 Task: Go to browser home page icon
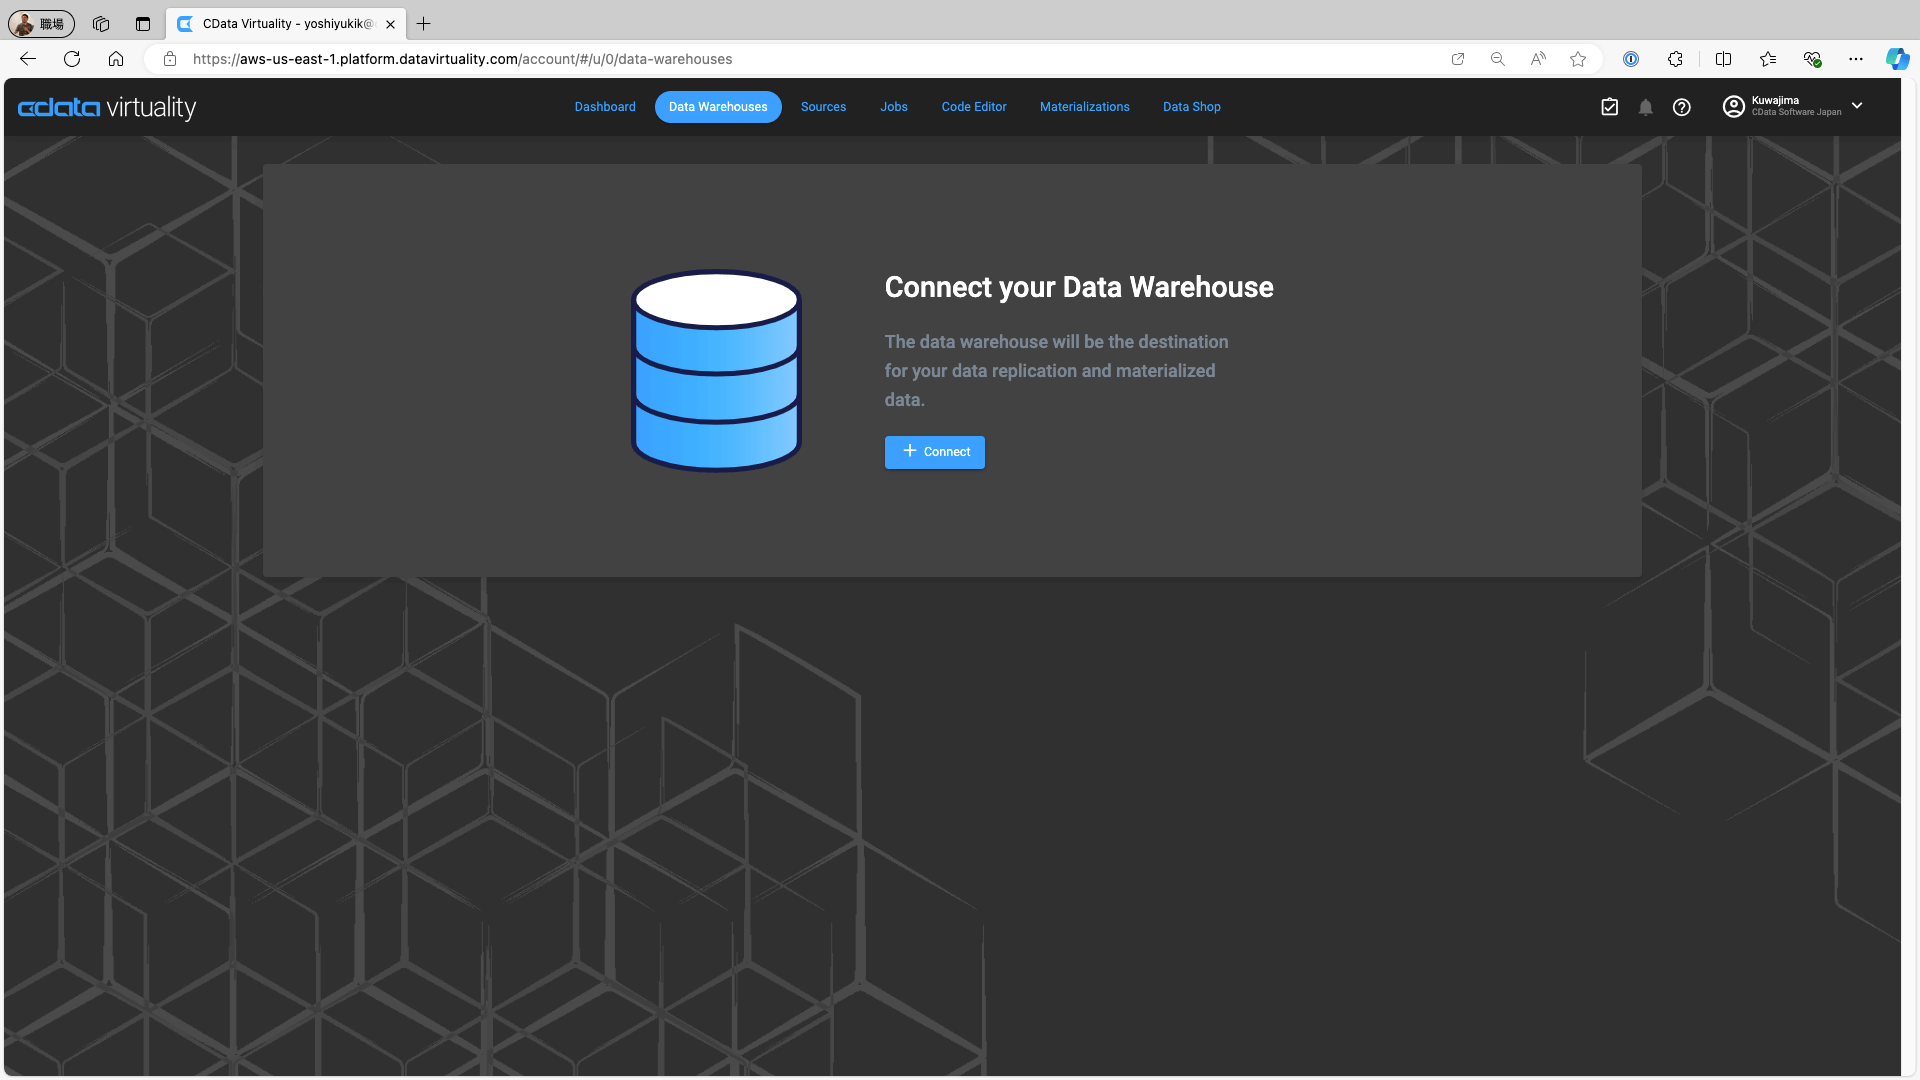coord(116,59)
